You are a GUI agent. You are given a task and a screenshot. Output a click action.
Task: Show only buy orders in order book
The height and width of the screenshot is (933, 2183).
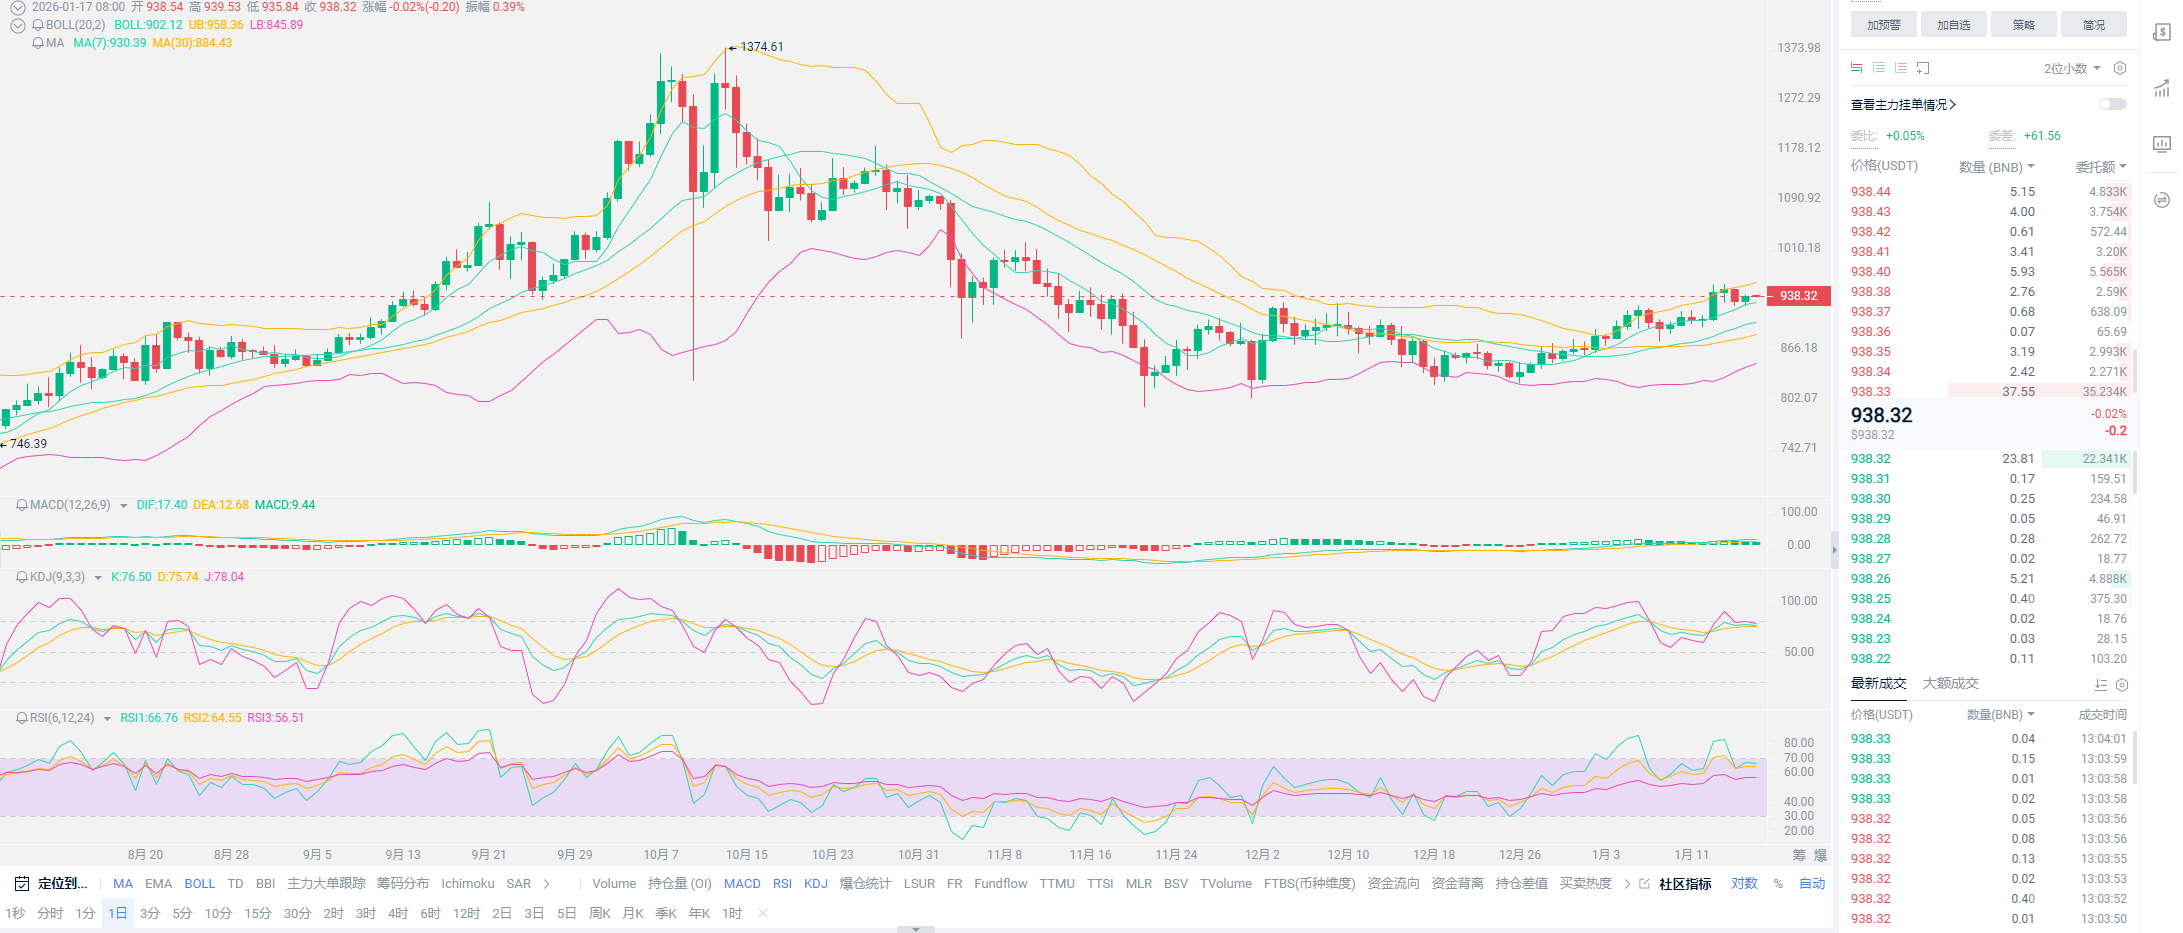(1879, 68)
